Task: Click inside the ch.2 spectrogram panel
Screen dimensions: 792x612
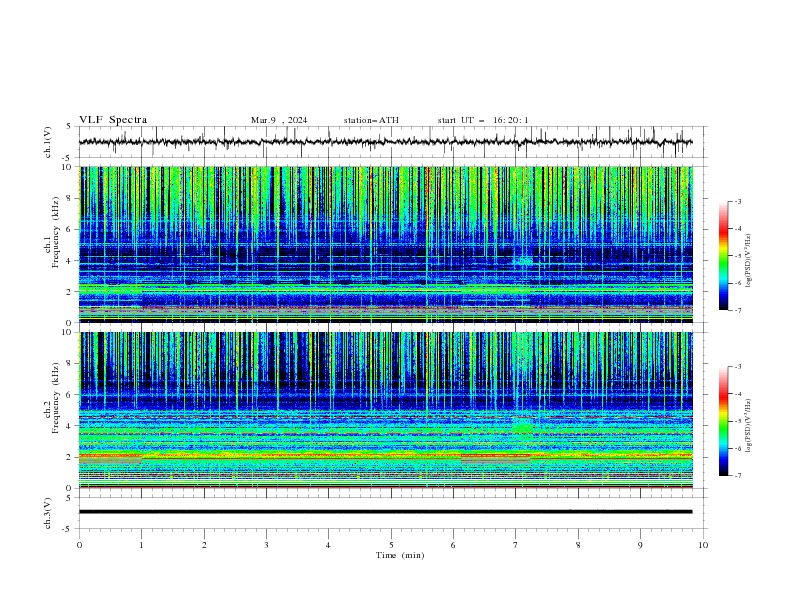Action: tap(386, 410)
